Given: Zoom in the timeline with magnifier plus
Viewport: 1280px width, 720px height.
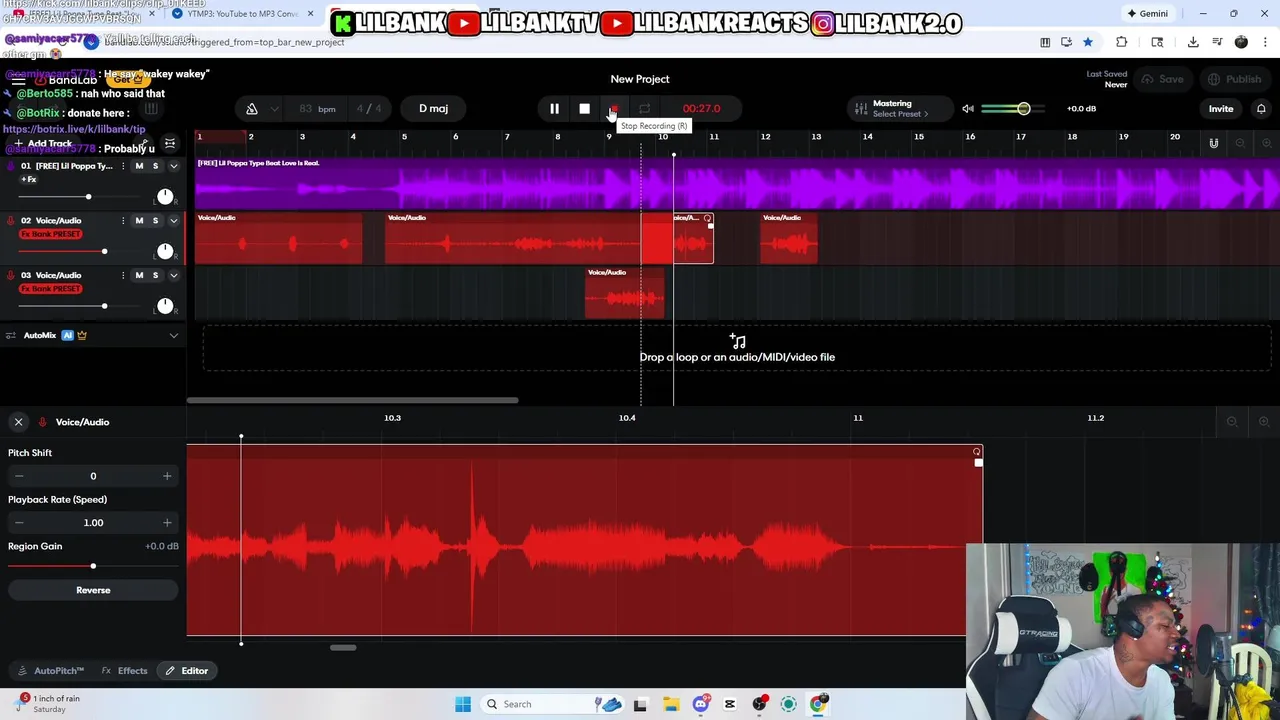Looking at the screenshot, I should [x=1266, y=144].
